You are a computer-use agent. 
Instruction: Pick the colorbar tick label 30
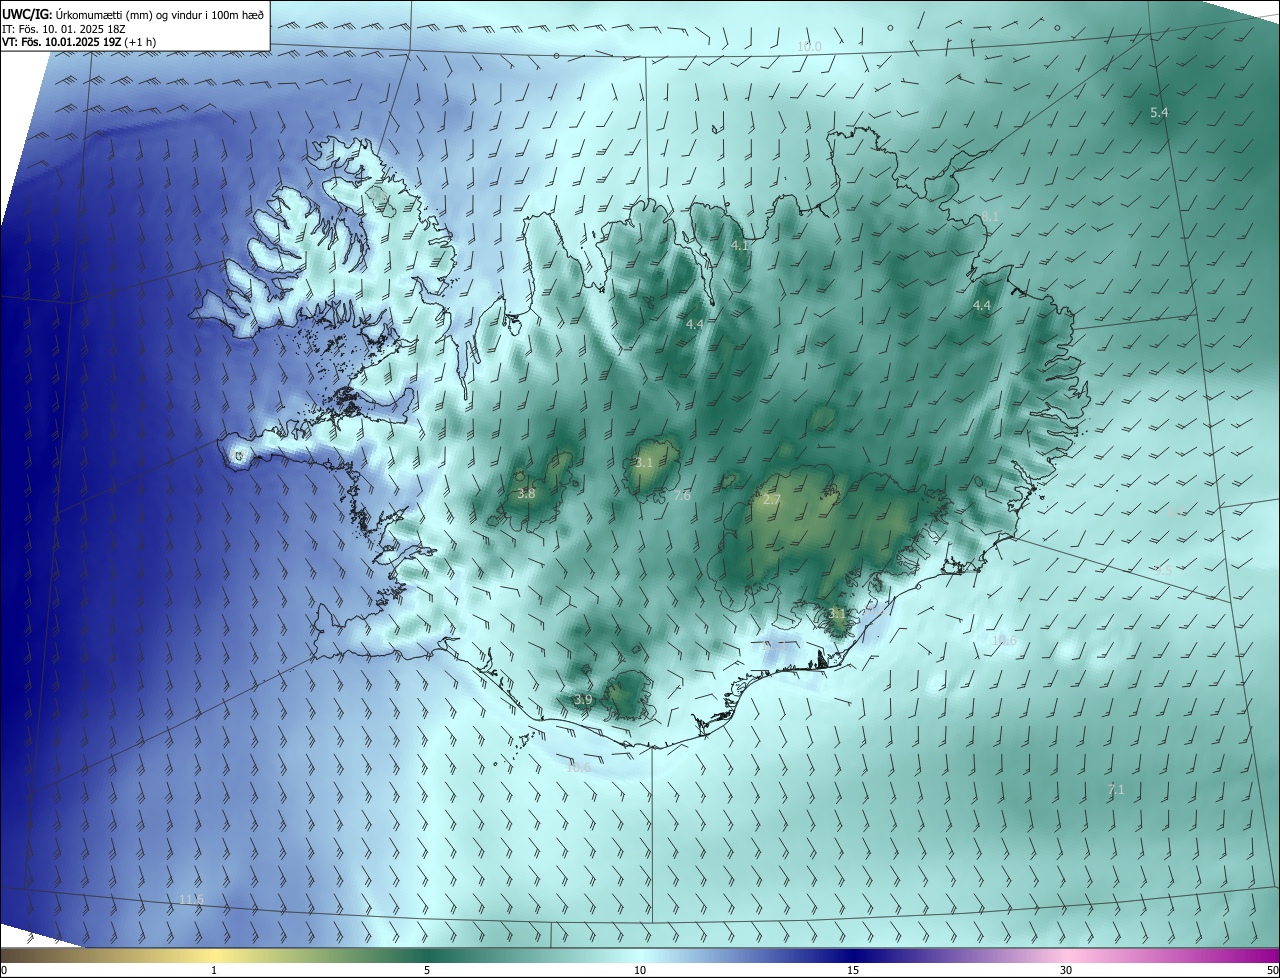1066,970
